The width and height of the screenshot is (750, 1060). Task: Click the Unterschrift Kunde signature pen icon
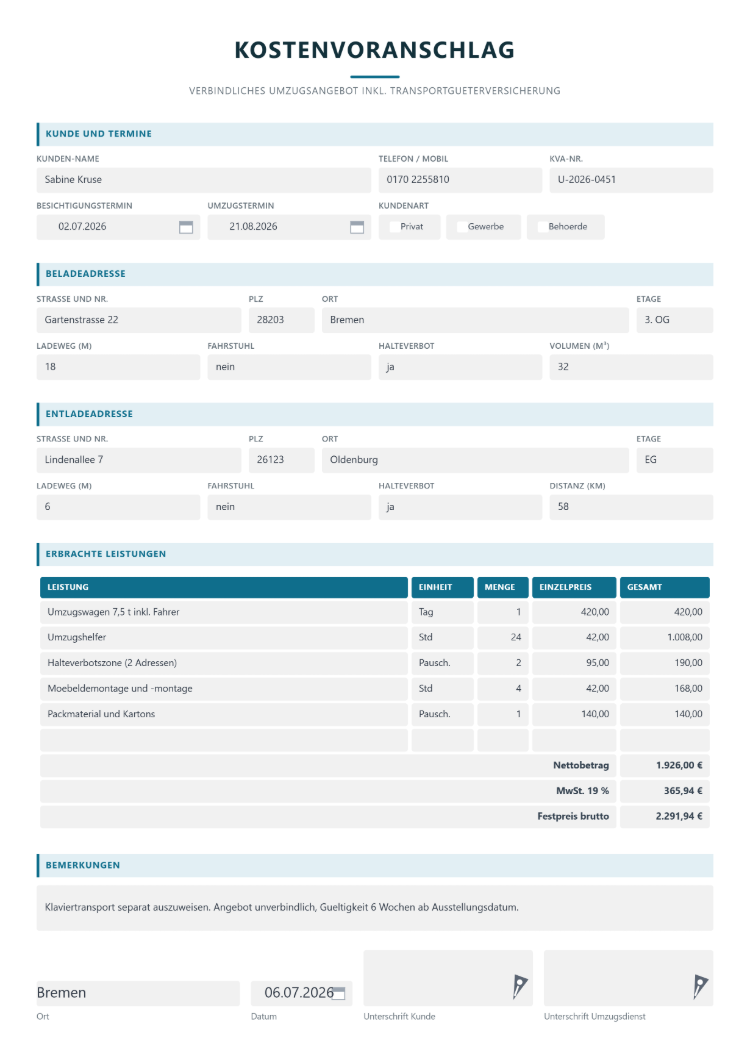[519, 987]
